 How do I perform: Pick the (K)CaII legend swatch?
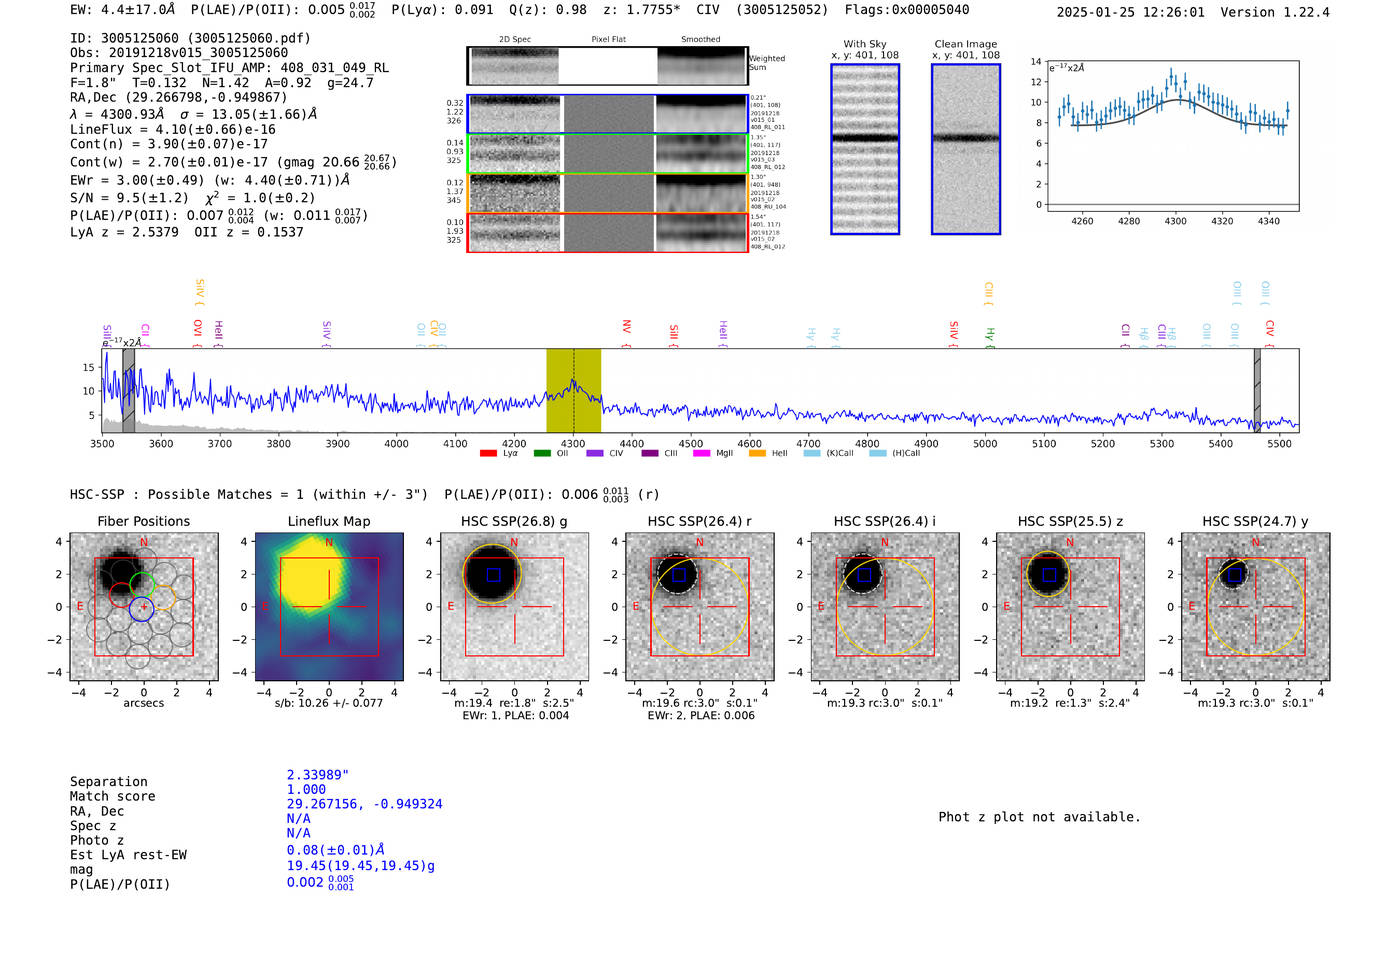pos(812,453)
